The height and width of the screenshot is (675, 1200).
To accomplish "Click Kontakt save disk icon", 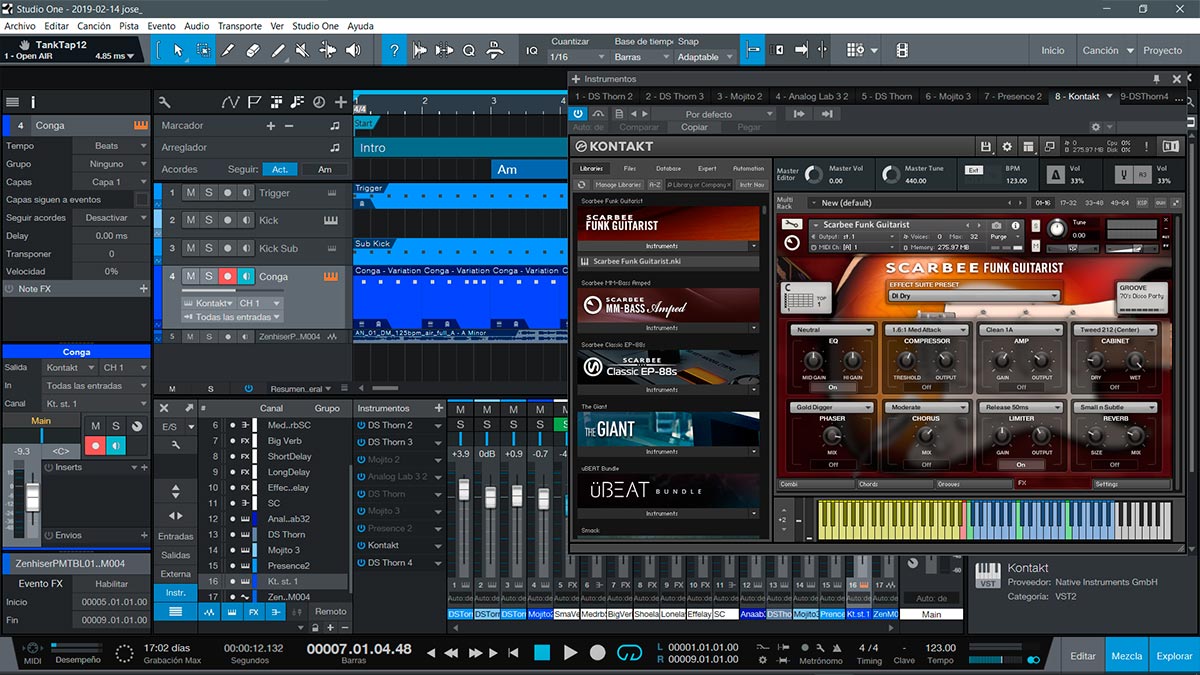I will (986, 147).
